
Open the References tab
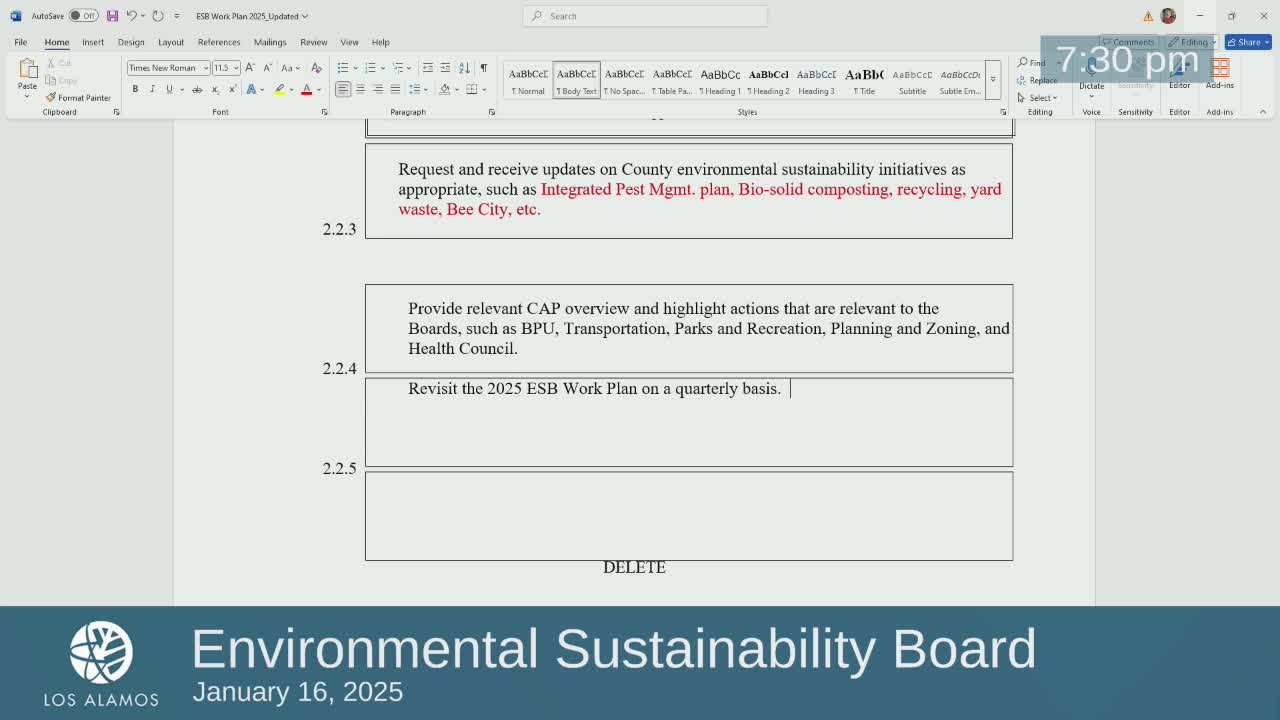tap(219, 42)
